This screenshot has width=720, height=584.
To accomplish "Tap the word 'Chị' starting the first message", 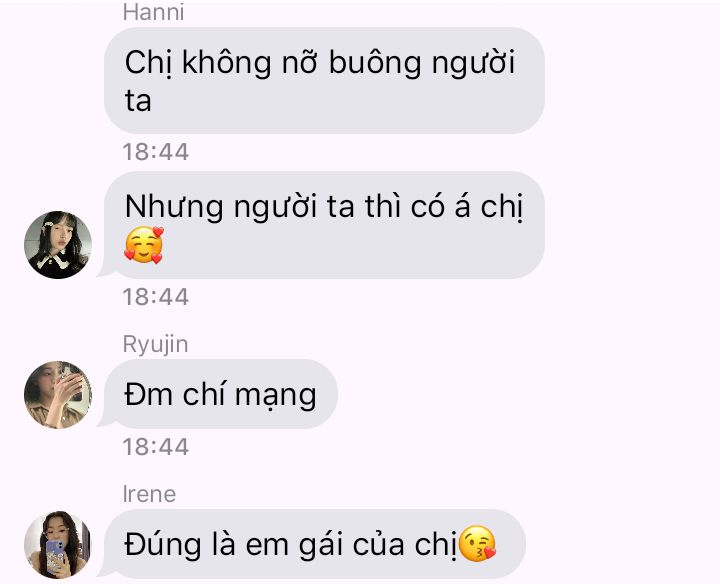I will 147,63.
